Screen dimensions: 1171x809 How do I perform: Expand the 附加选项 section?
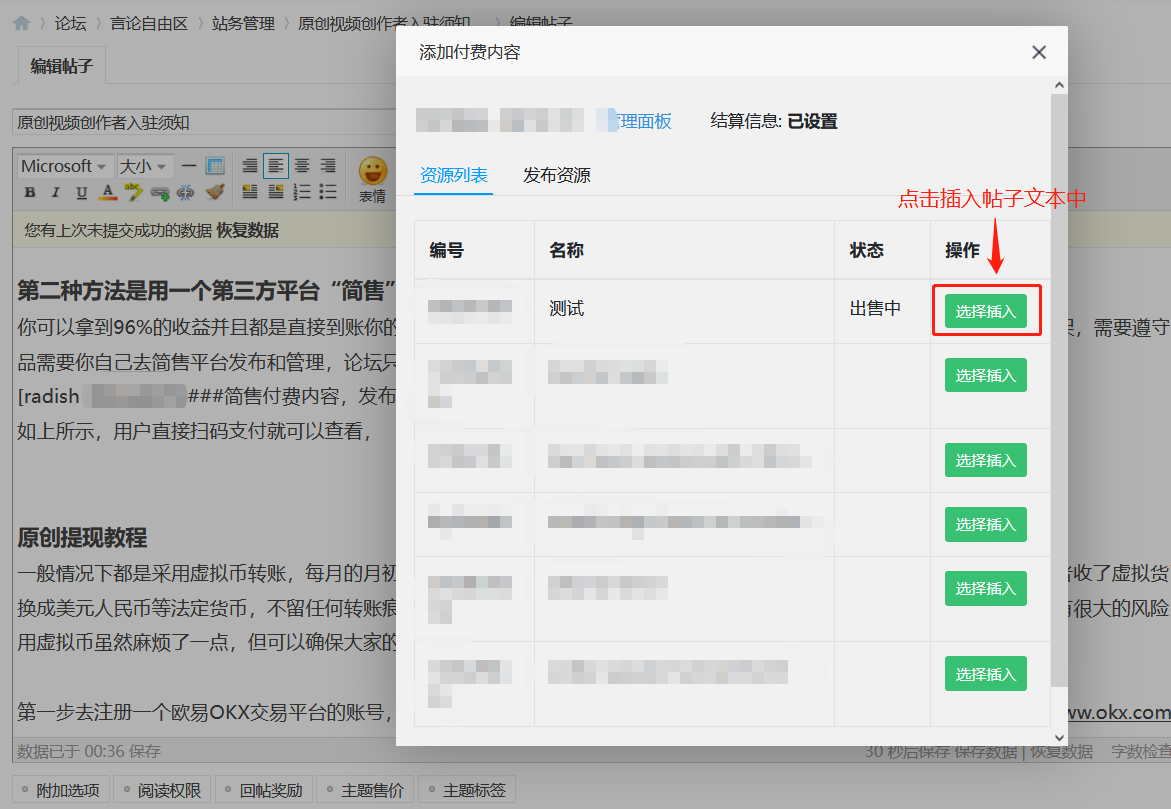tap(60, 790)
